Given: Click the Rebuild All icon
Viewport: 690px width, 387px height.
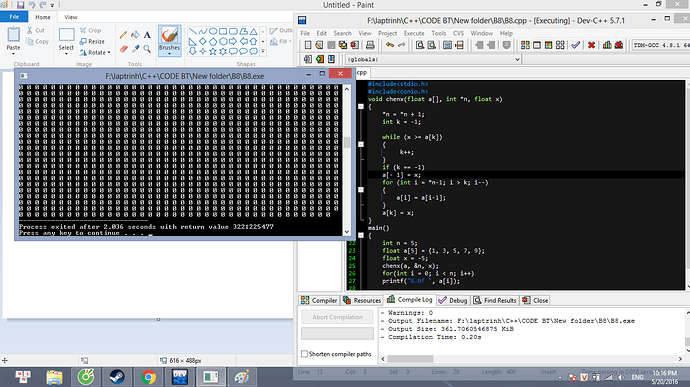Looking at the screenshot, I should (560, 45).
